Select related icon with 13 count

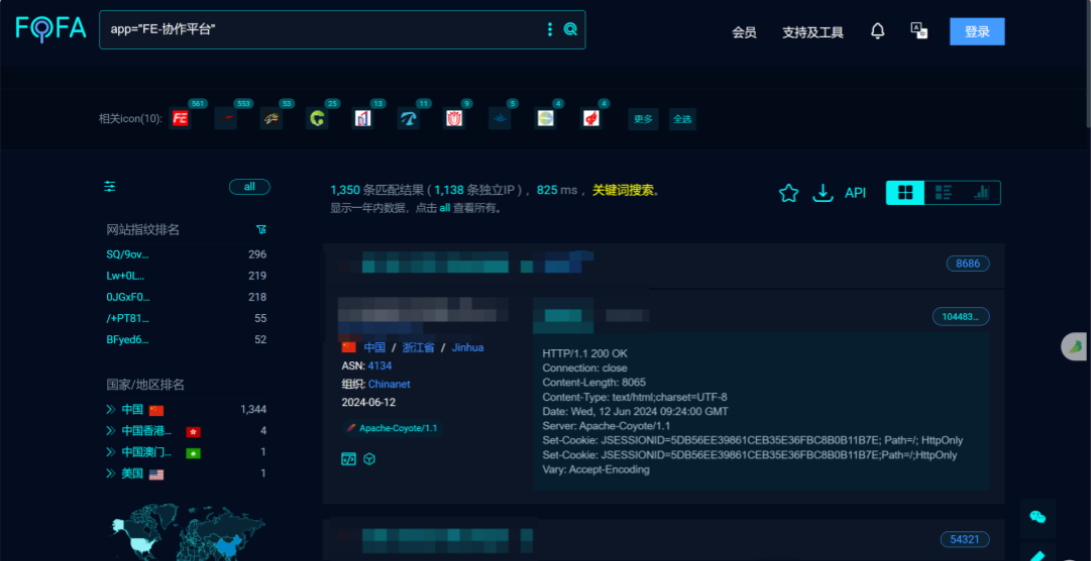pos(363,118)
